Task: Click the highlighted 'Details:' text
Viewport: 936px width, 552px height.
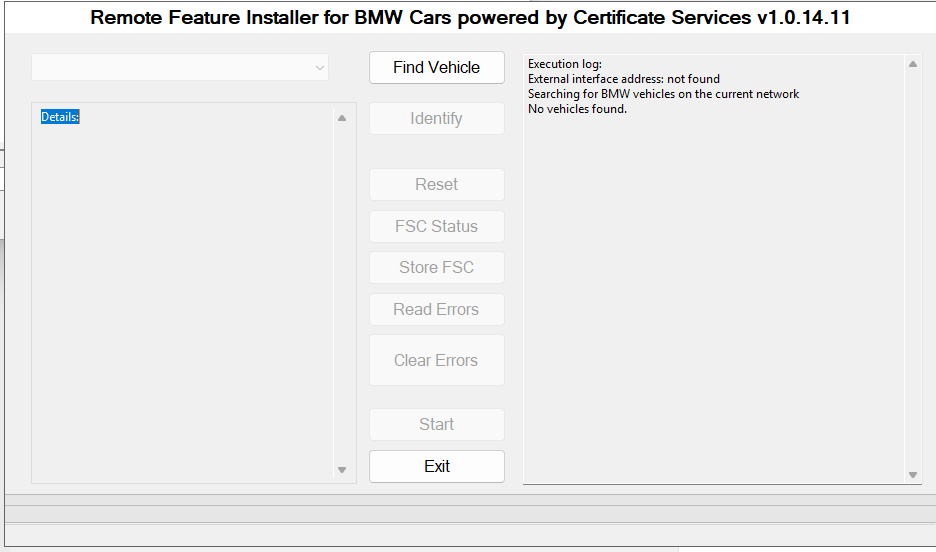Action: pyautogui.click(x=60, y=117)
